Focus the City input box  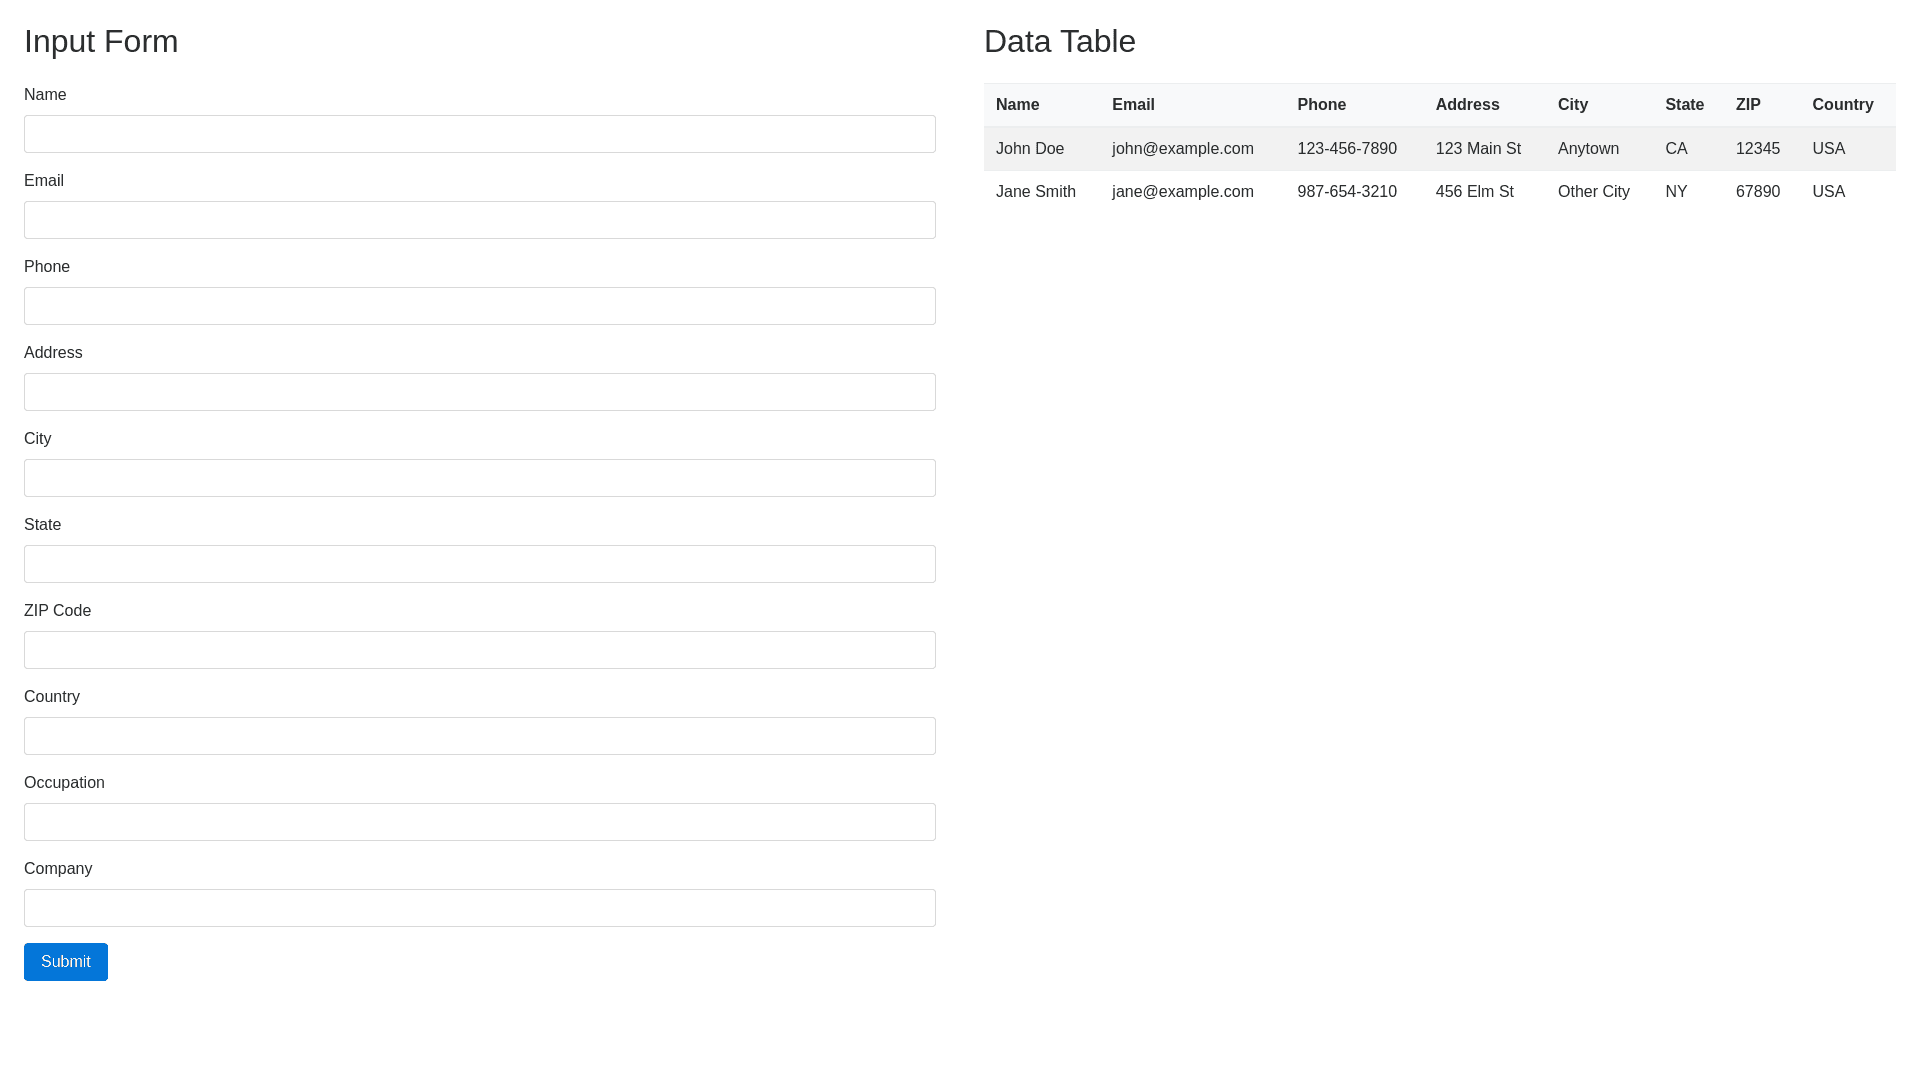480,478
